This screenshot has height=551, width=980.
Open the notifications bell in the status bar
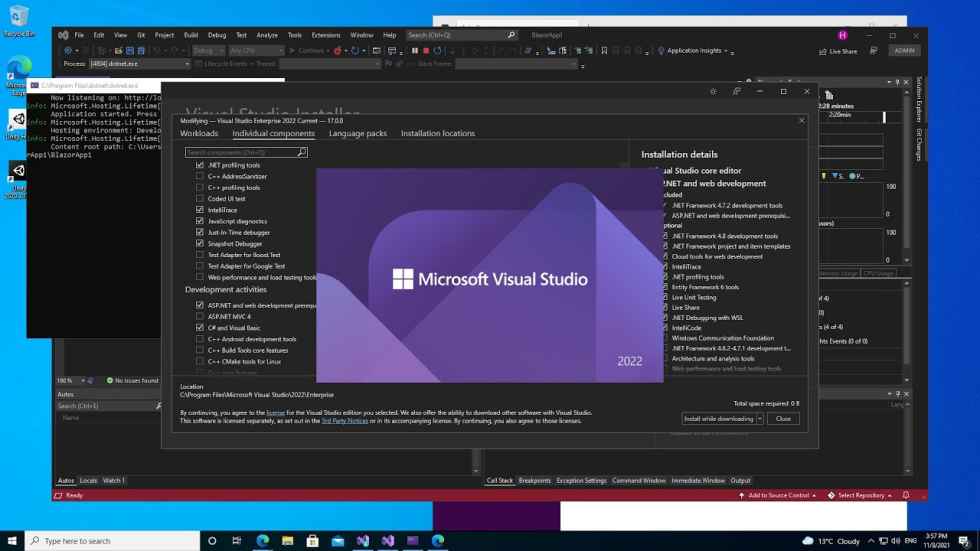tap(906, 495)
